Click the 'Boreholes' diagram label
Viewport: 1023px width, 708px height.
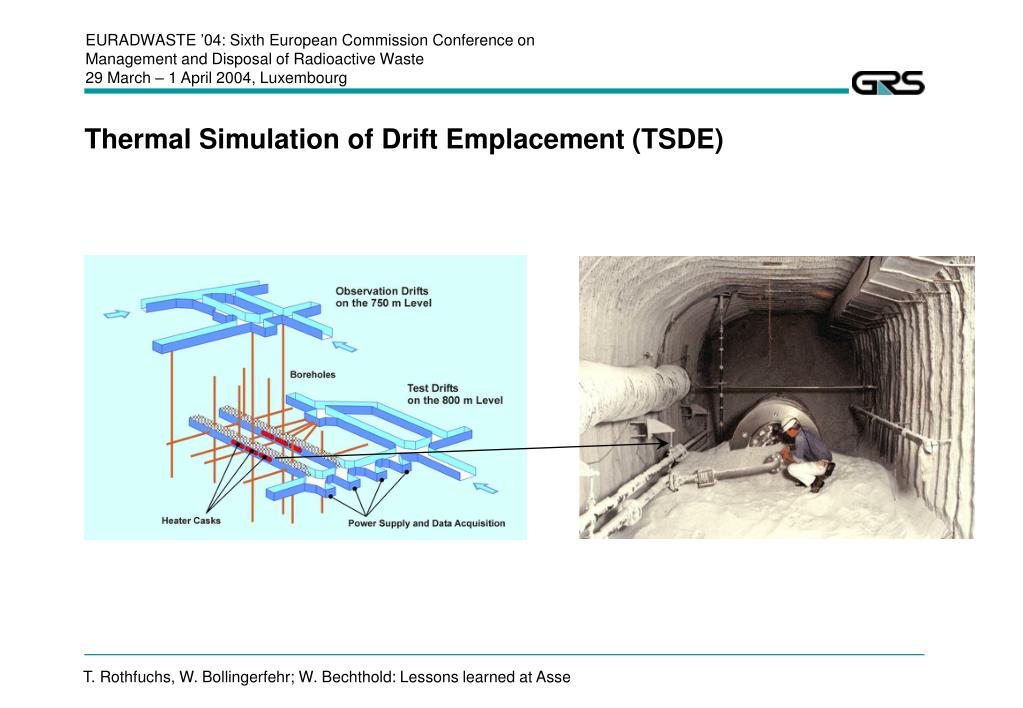(313, 375)
